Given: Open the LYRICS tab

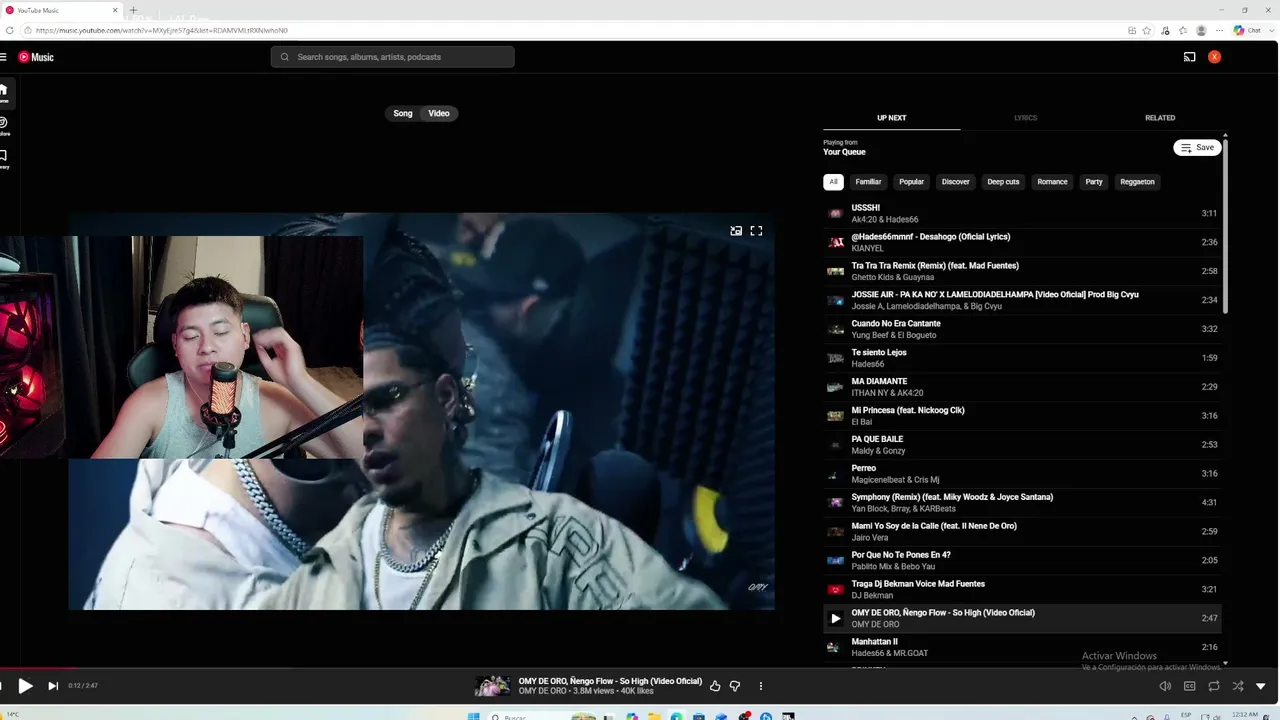Looking at the screenshot, I should (x=1025, y=118).
